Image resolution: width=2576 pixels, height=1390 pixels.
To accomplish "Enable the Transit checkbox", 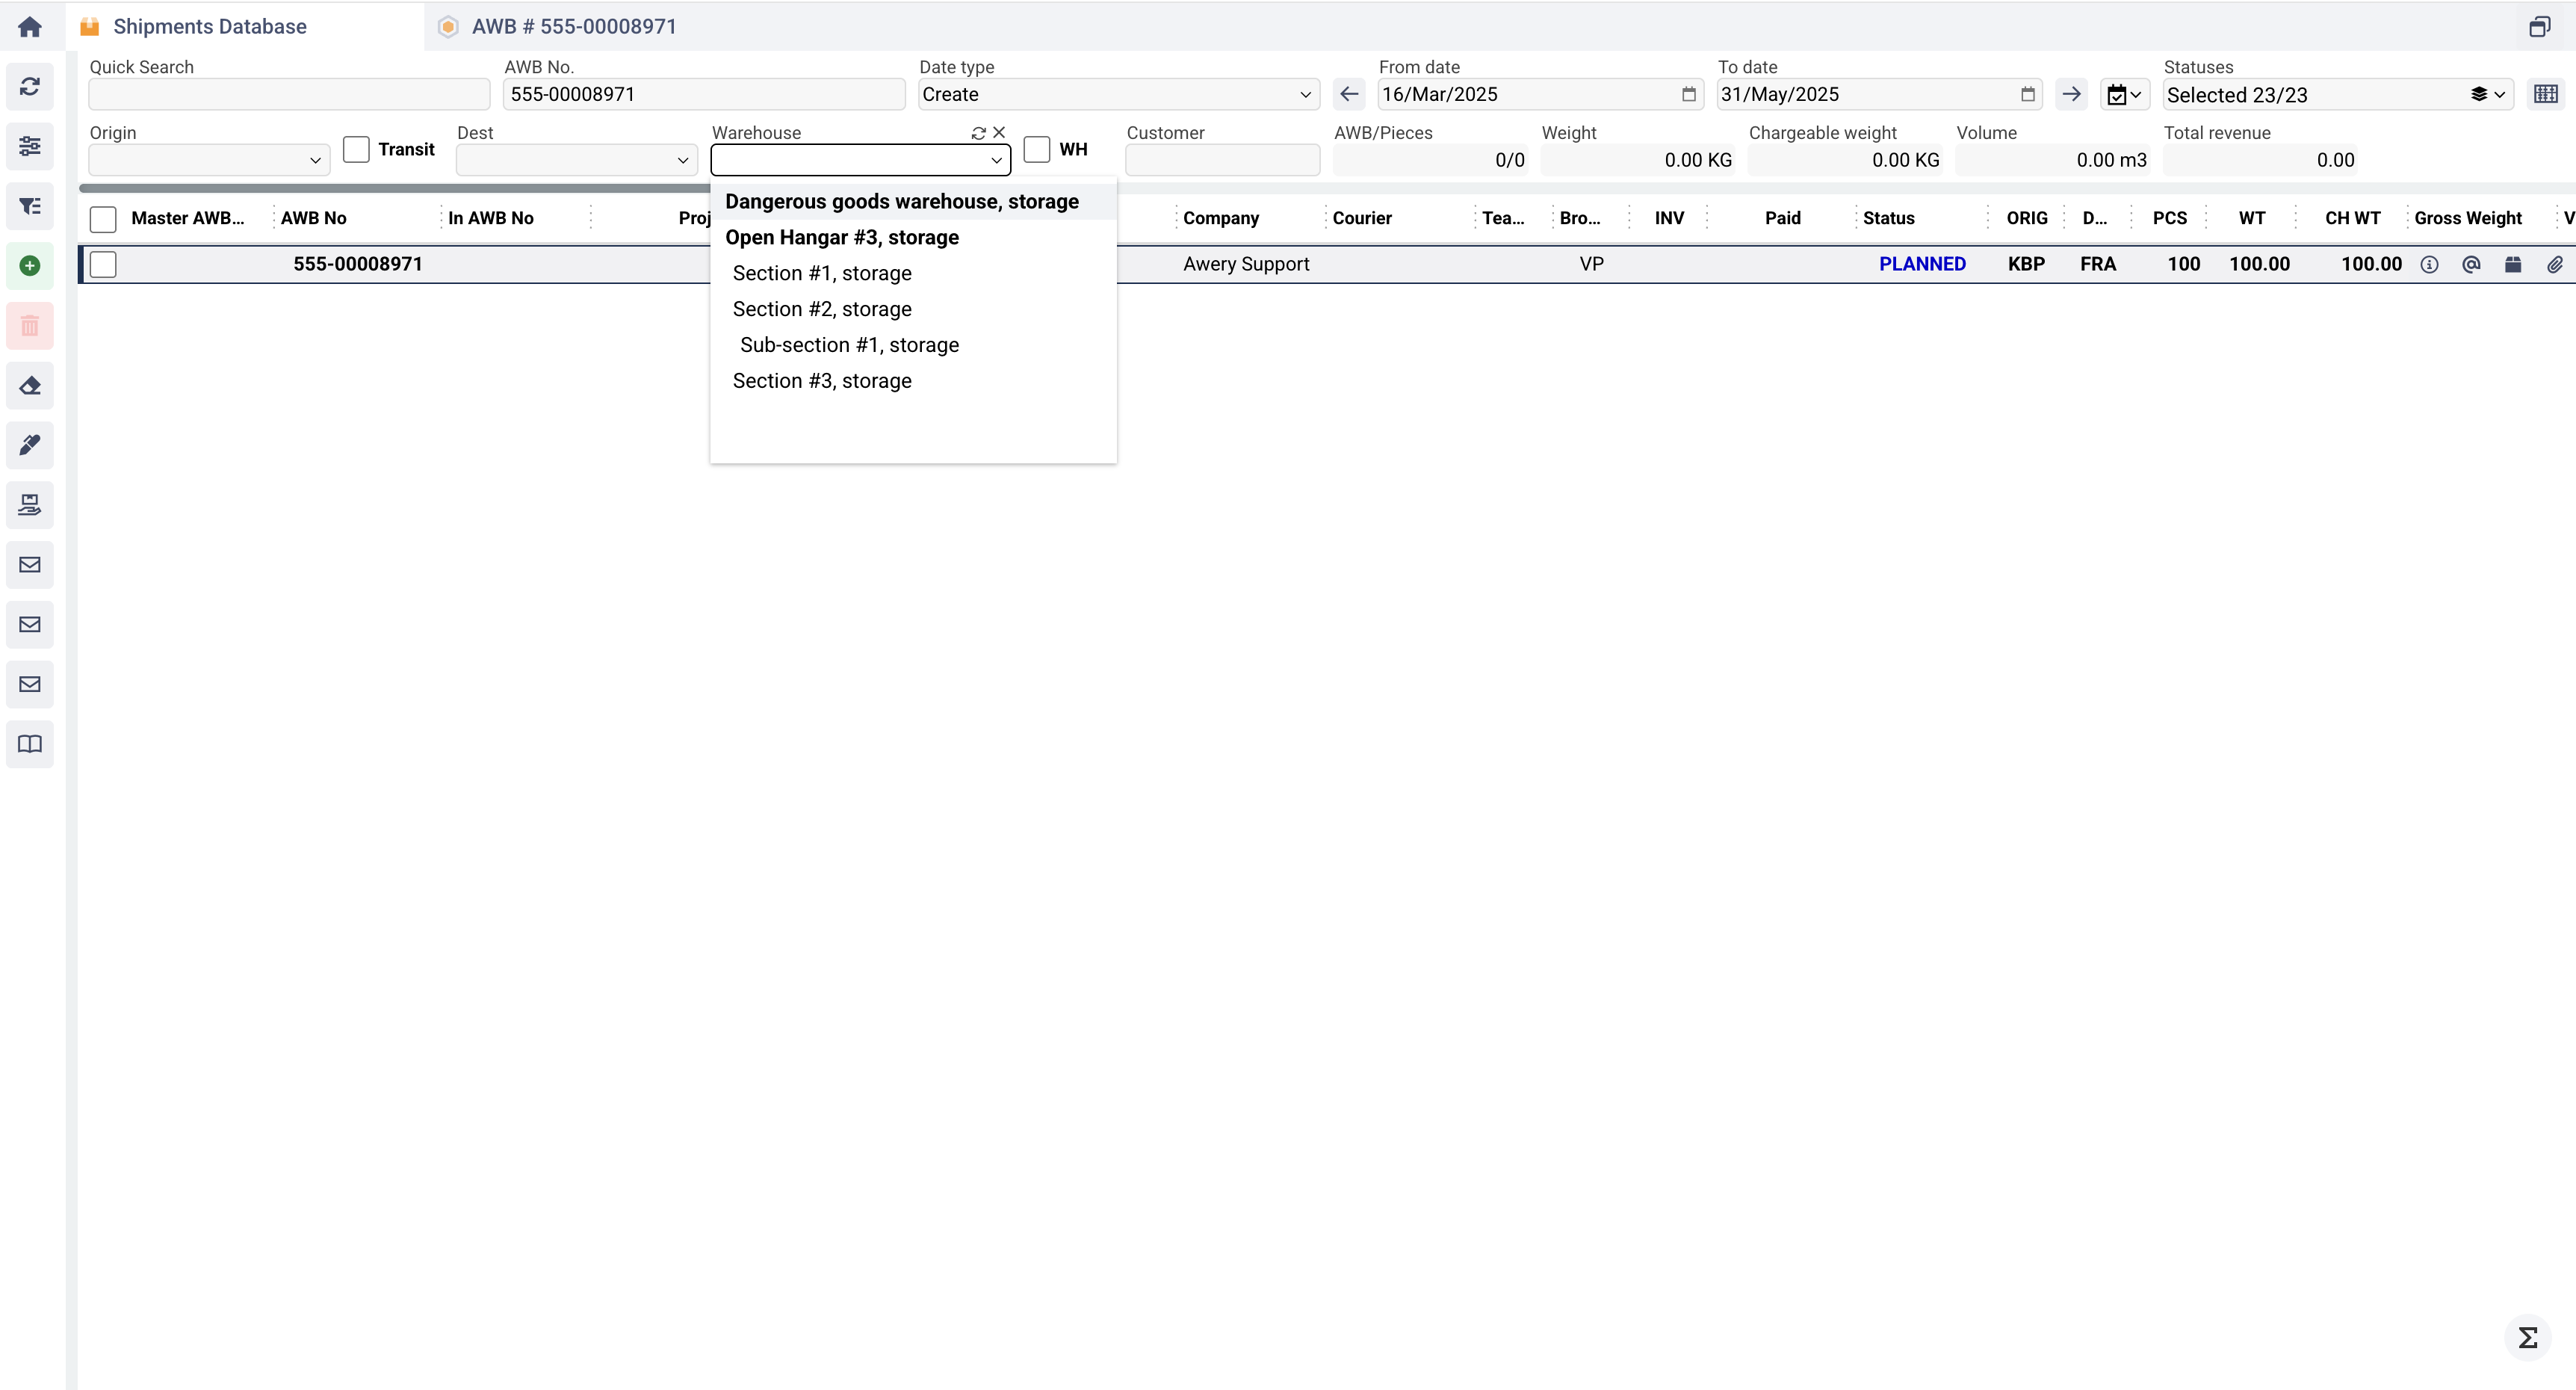I will (x=356, y=149).
